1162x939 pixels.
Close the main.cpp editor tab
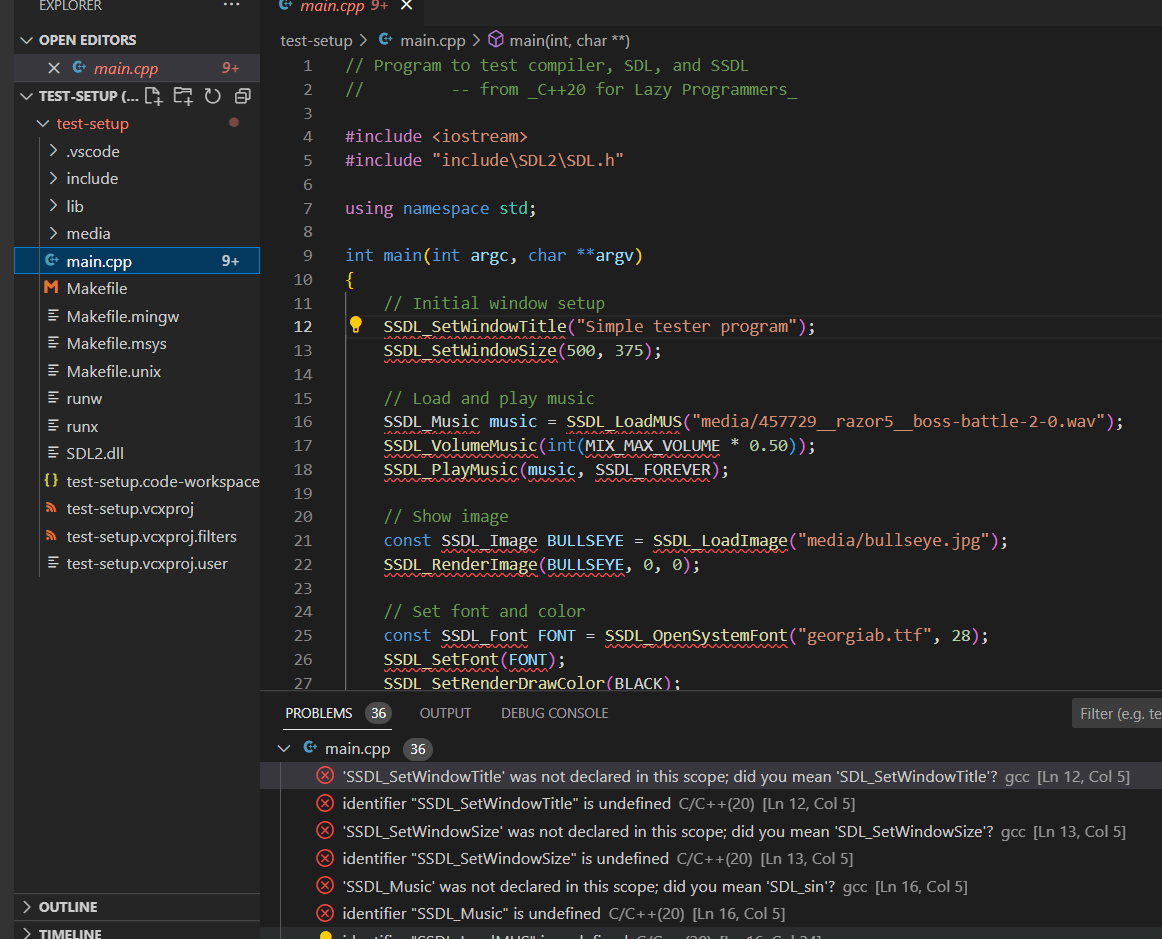406,6
